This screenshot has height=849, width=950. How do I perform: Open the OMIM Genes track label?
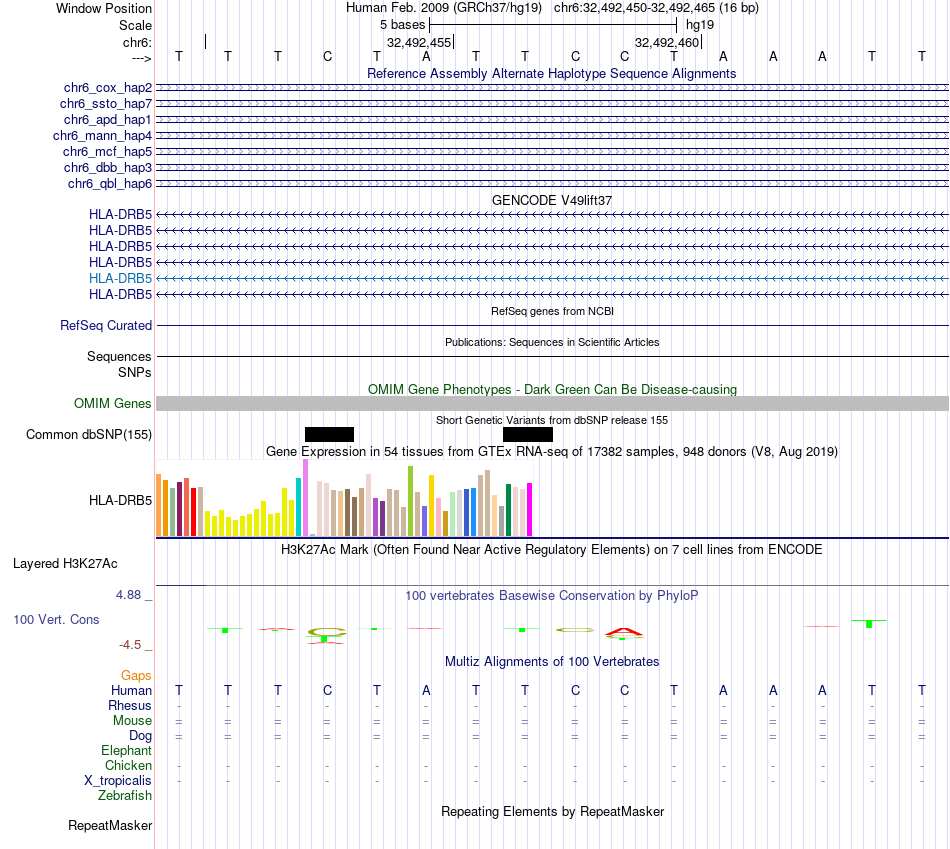113,404
